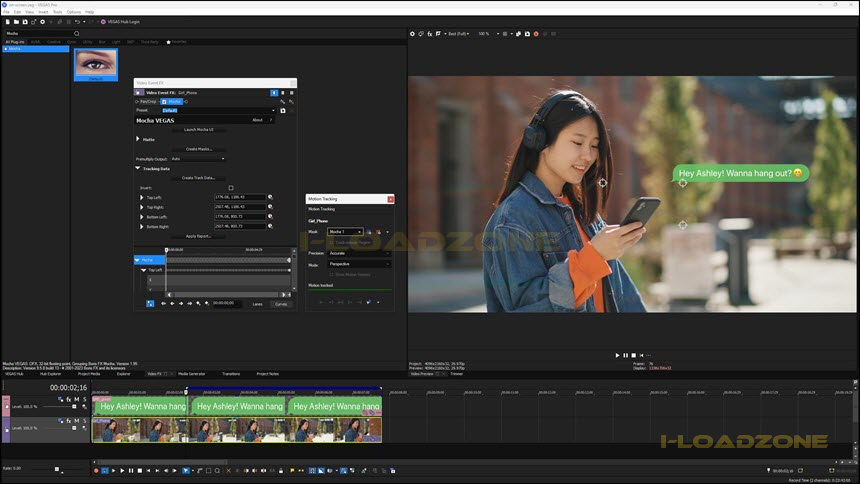
Task: Play the video preview
Action: coord(618,356)
